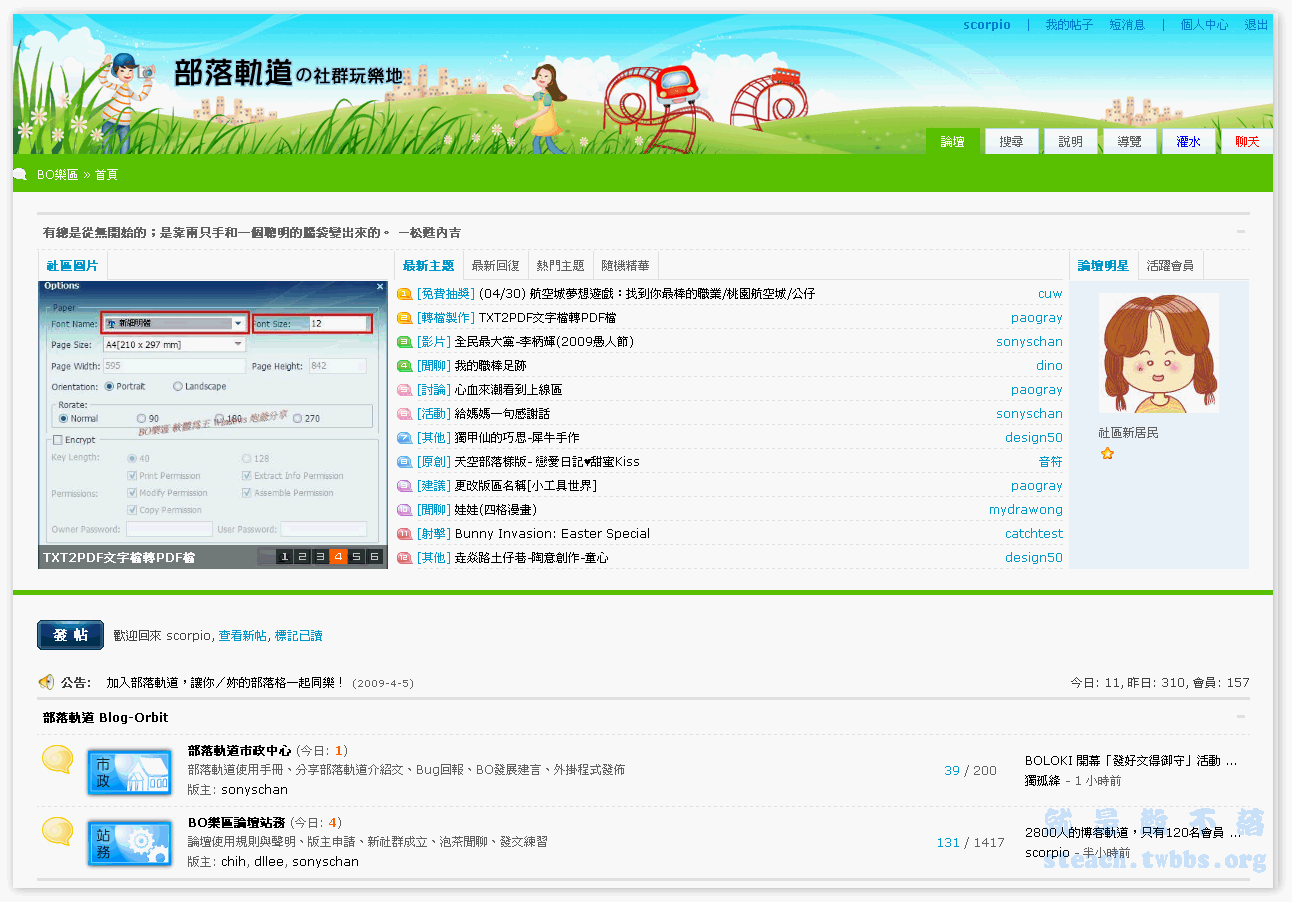
Task: Click the breadcrumb chat icon beside BO樂區
Action: click(20, 174)
